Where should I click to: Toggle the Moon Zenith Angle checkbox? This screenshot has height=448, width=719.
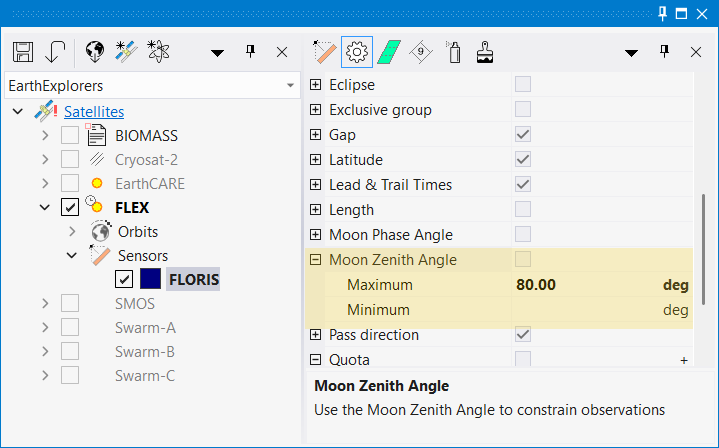[x=523, y=260]
